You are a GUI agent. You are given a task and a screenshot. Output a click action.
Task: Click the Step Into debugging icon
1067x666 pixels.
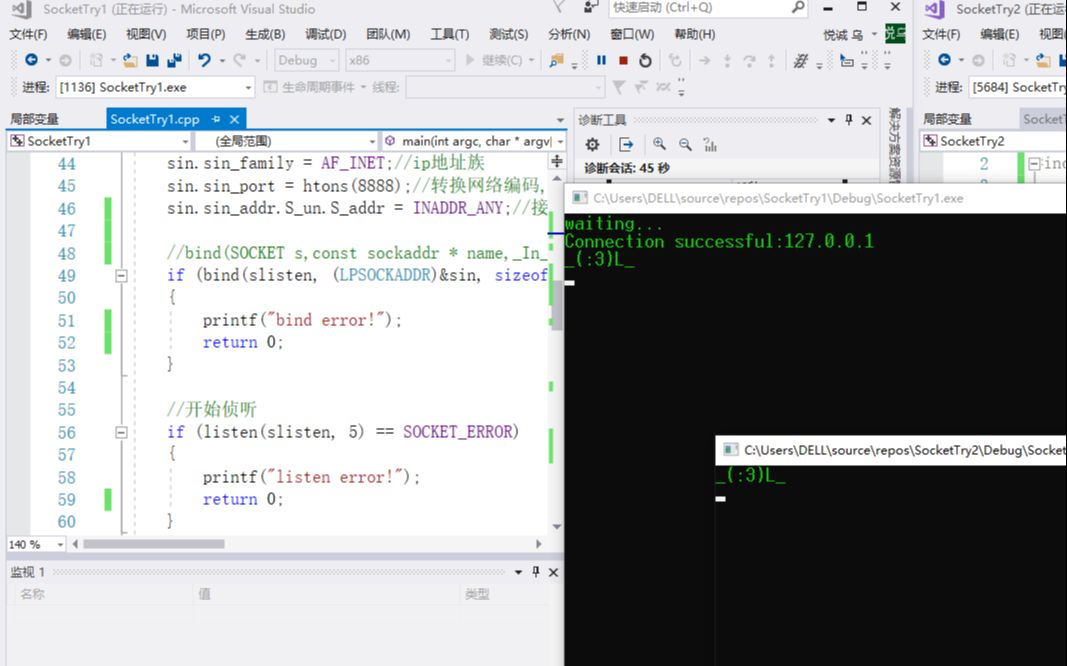[728, 60]
